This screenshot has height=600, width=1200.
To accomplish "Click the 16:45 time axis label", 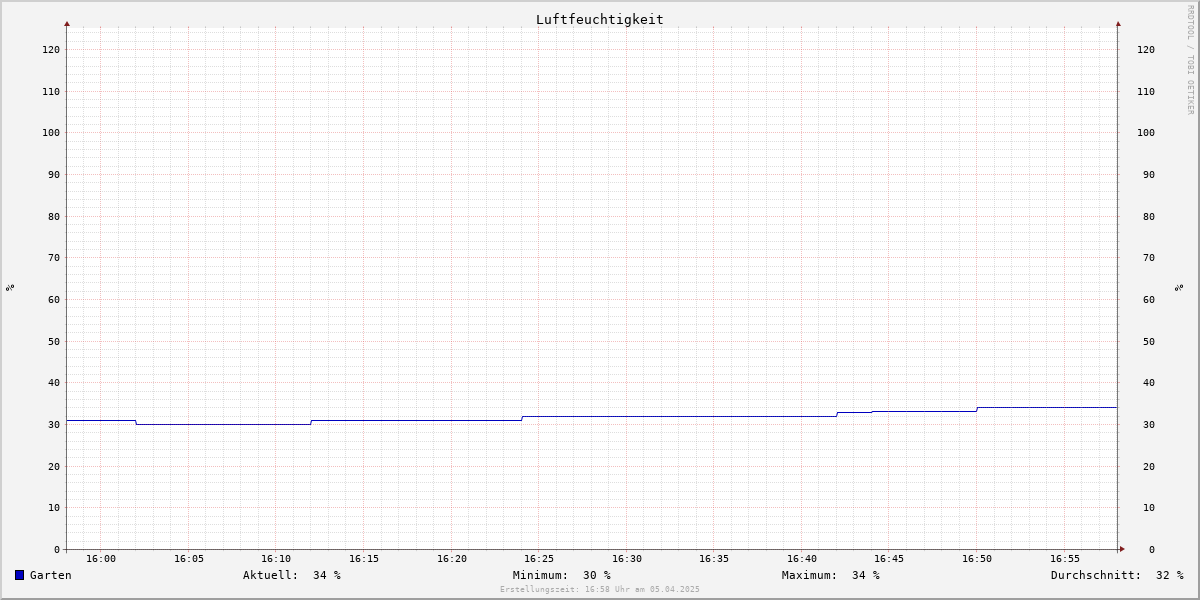I will 890,559.
